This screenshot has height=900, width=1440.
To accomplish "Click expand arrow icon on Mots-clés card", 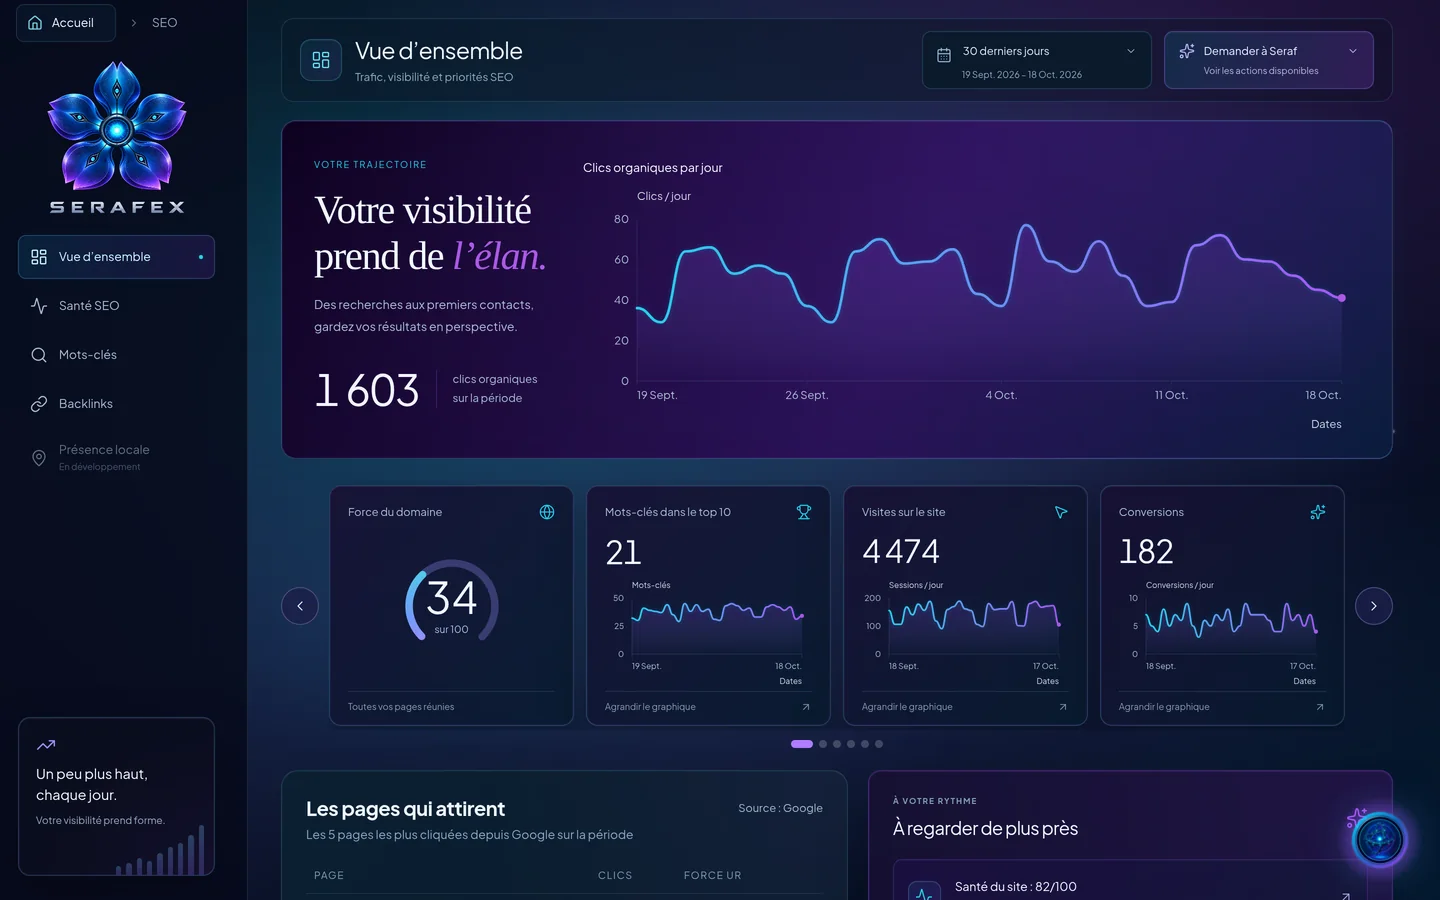I will [x=806, y=707].
